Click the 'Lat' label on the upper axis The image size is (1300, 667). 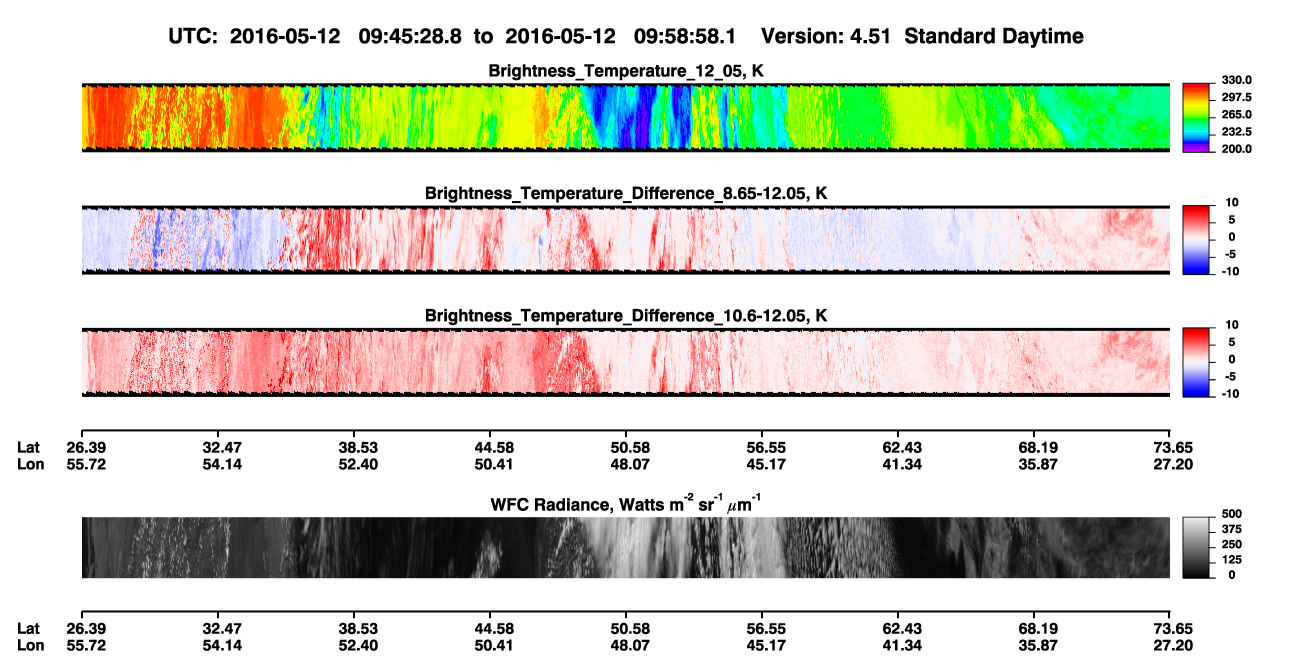pyautogui.click(x=28, y=448)
